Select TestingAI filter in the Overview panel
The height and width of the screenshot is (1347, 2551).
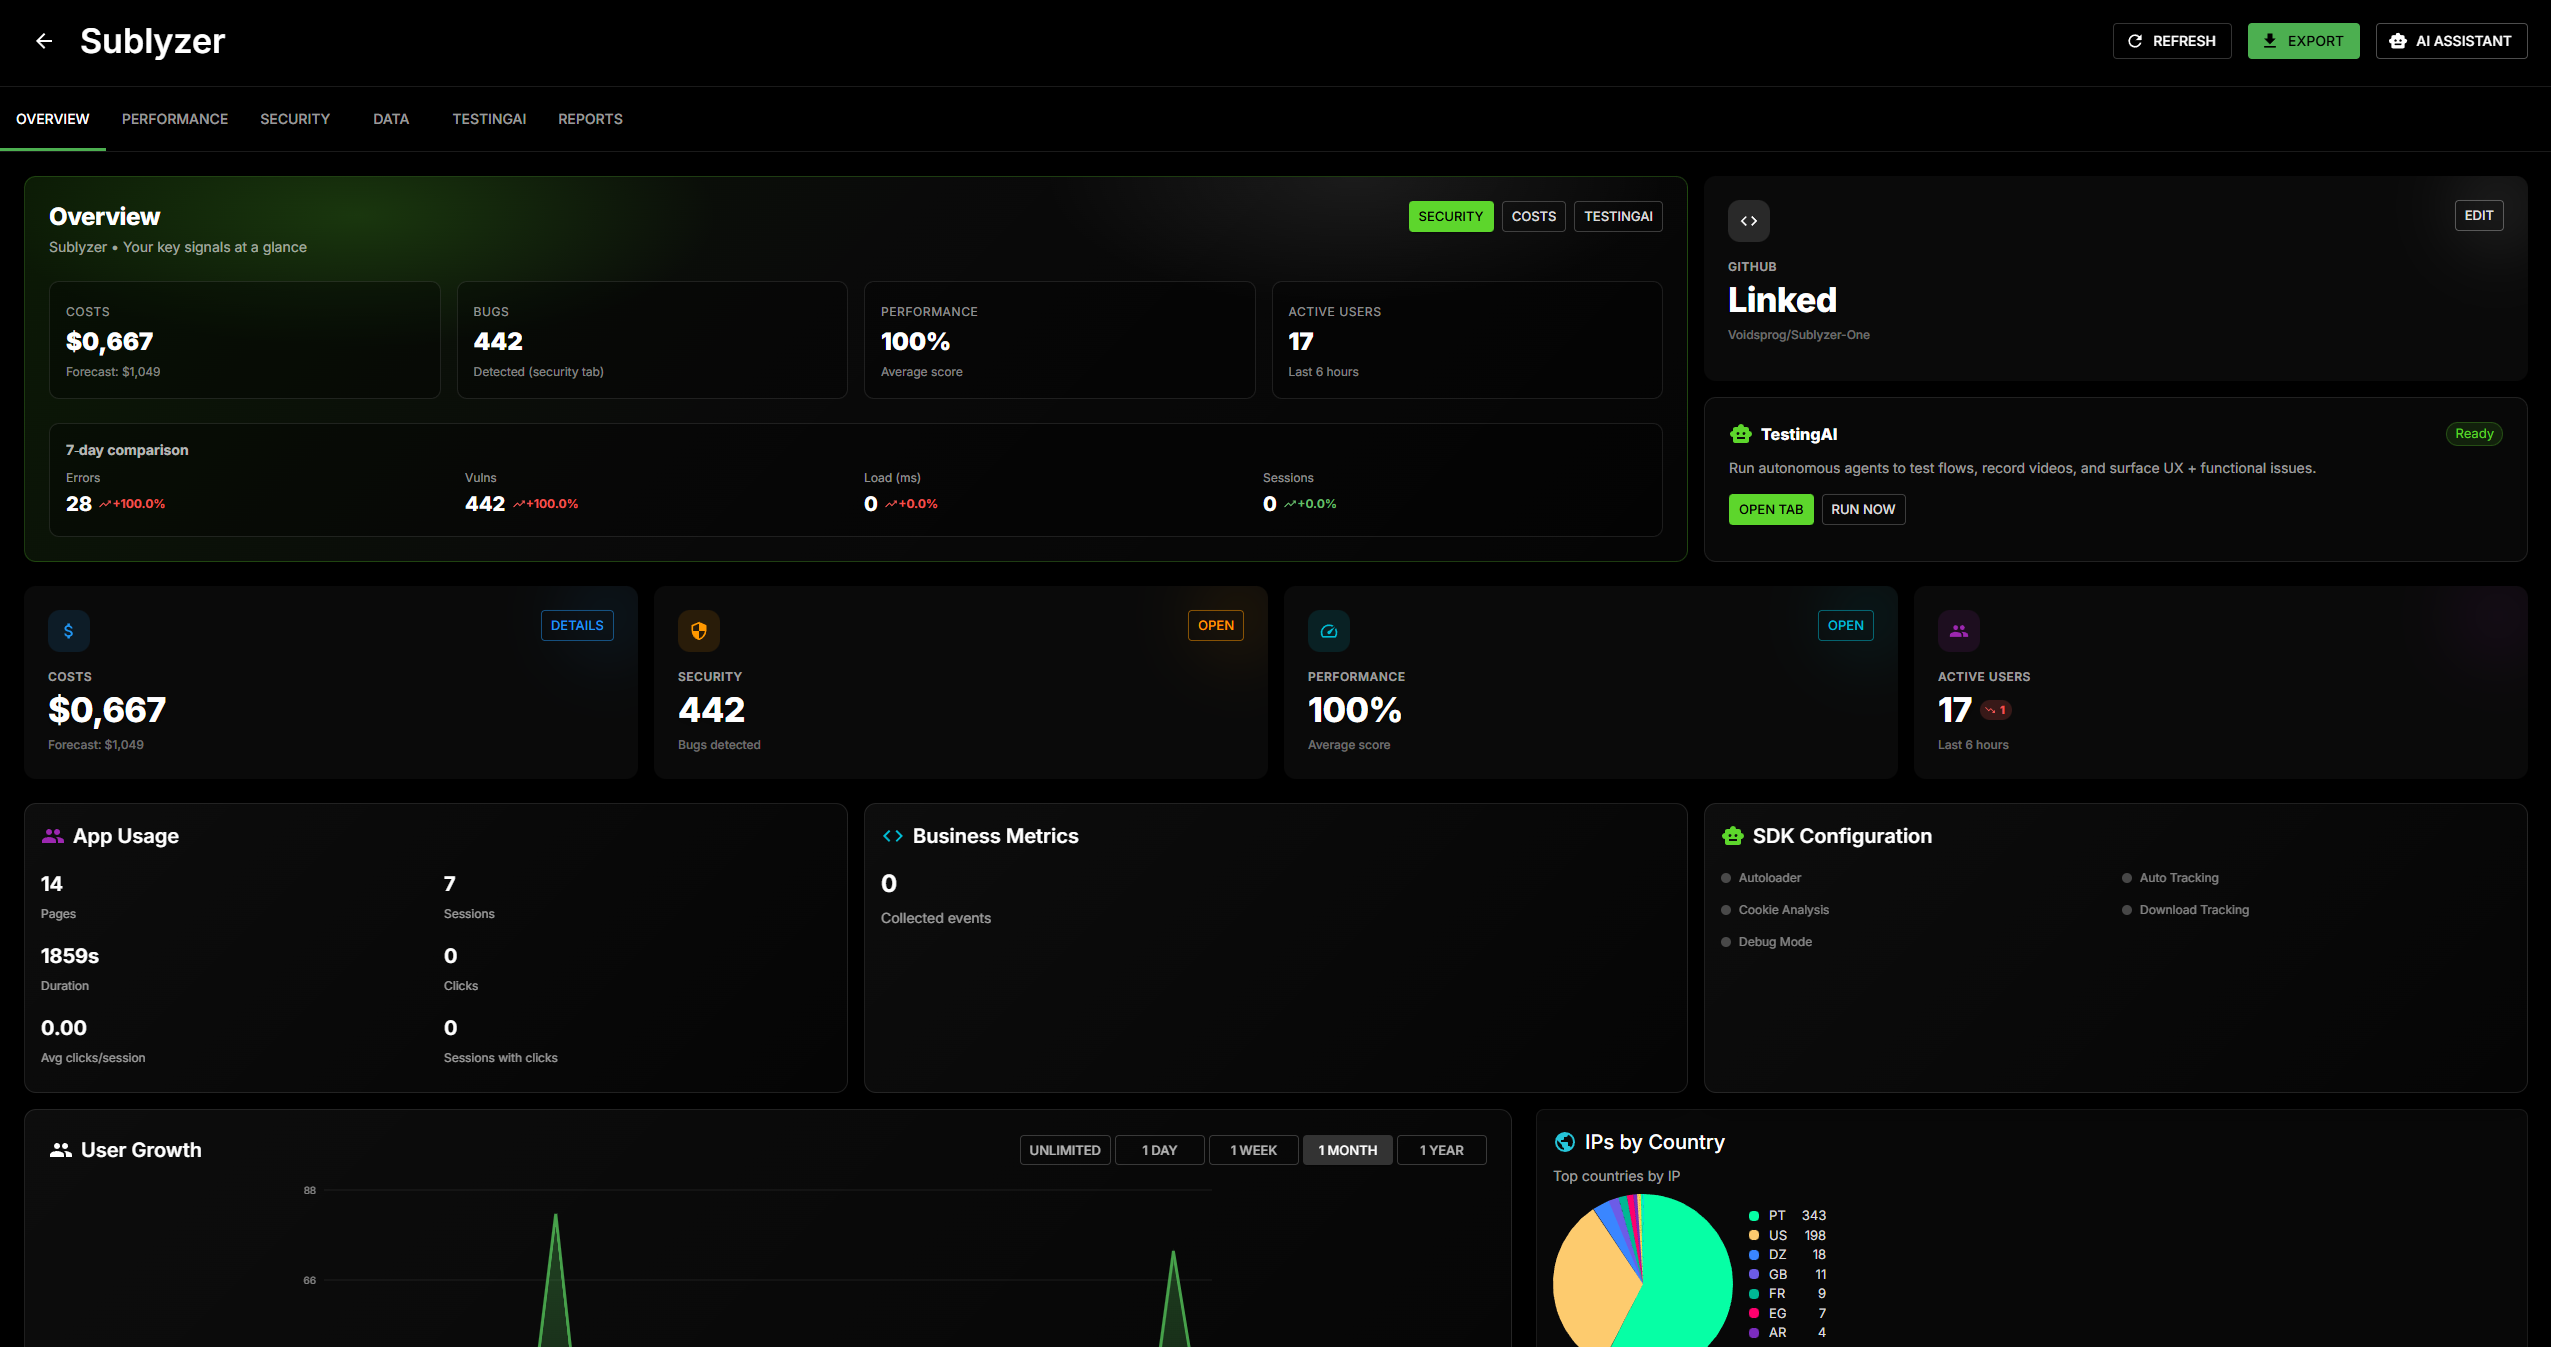pos(1617,216)
